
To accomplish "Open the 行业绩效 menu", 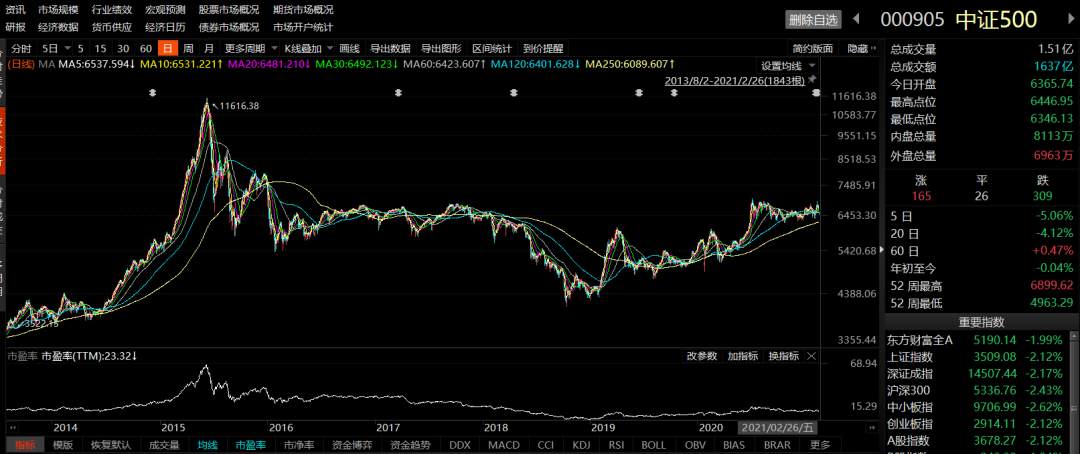I will click(112, 10).
